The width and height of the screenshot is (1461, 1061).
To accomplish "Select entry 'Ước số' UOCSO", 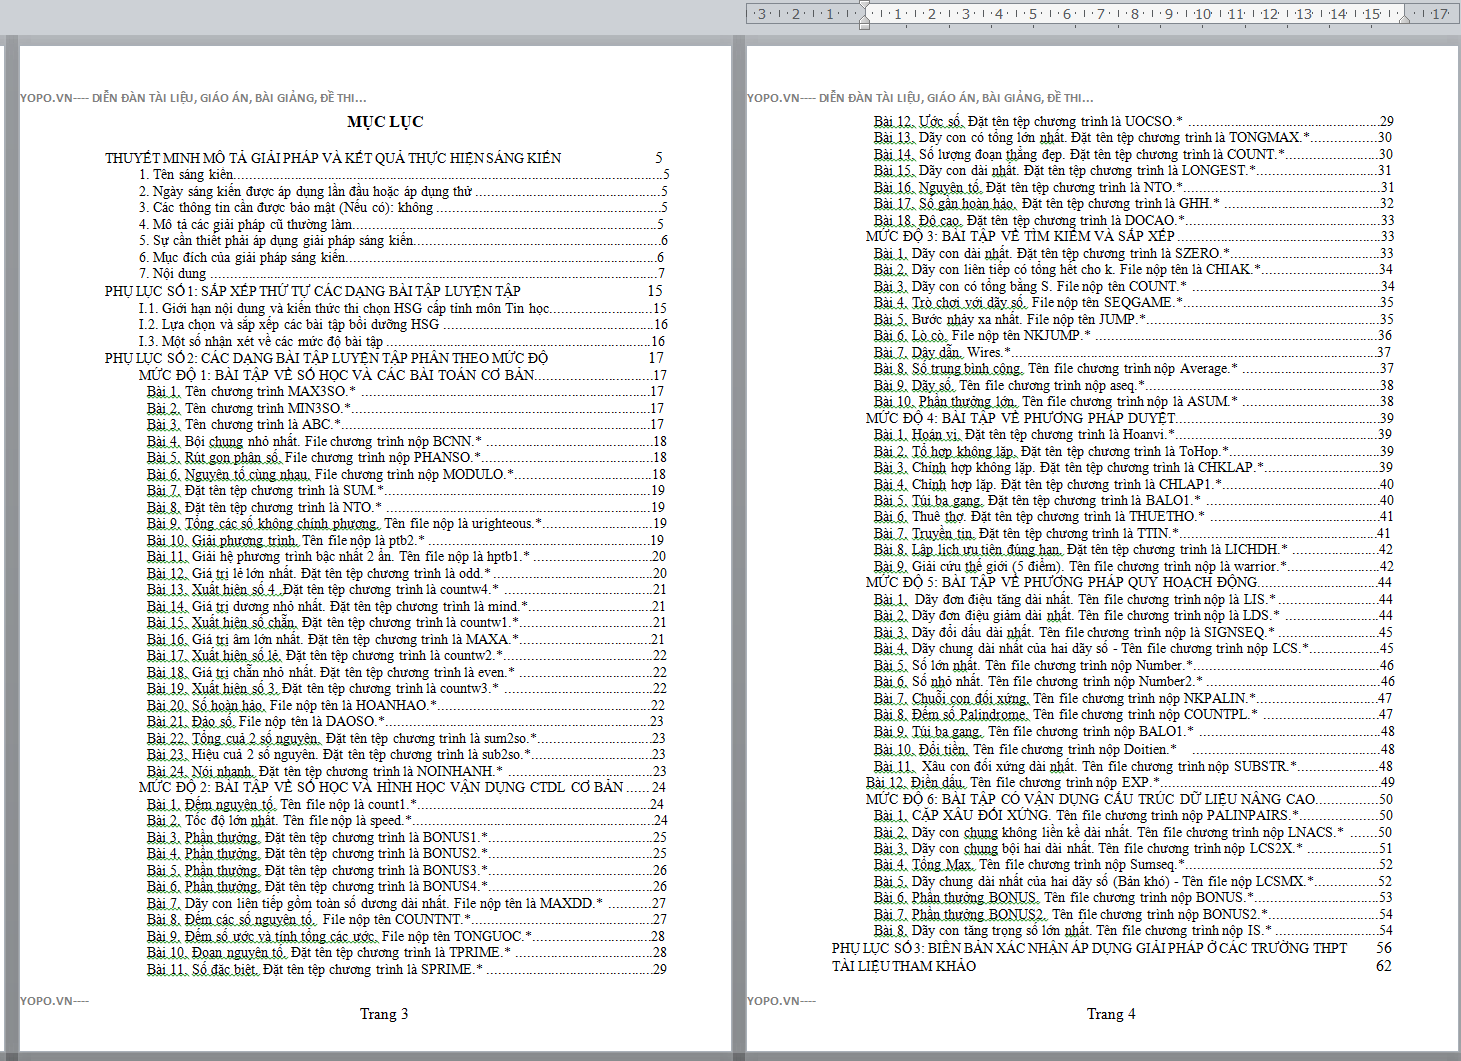I will pos(1133,121).
